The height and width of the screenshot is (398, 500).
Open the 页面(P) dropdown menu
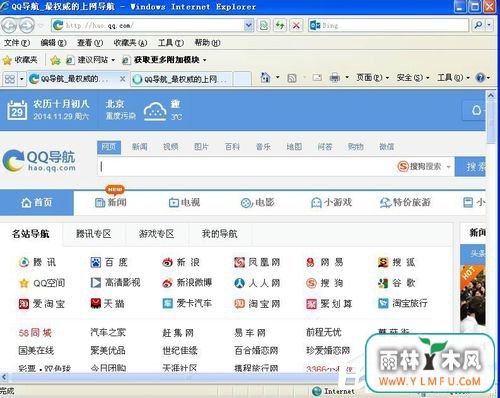pyautogui.click(x=372, y=78)
